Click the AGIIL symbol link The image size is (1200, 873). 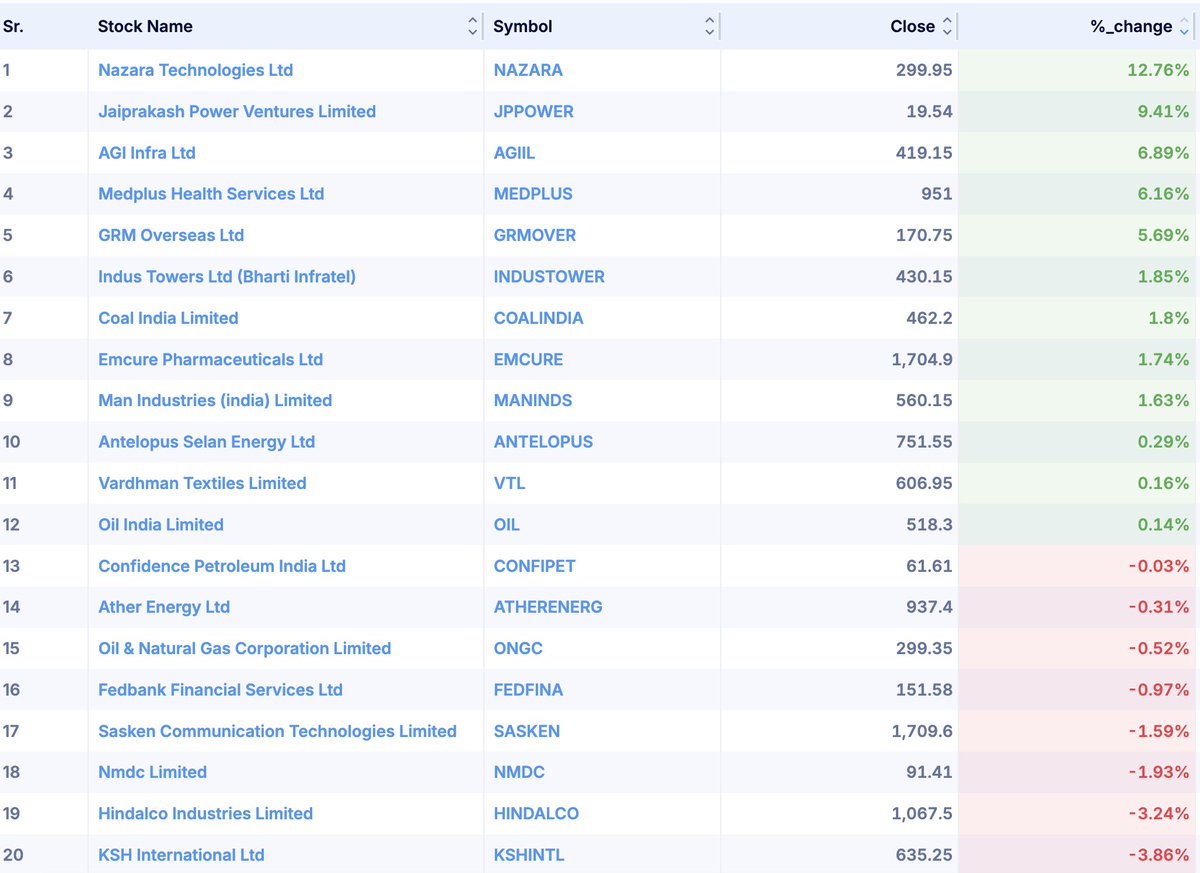(515, 153)
